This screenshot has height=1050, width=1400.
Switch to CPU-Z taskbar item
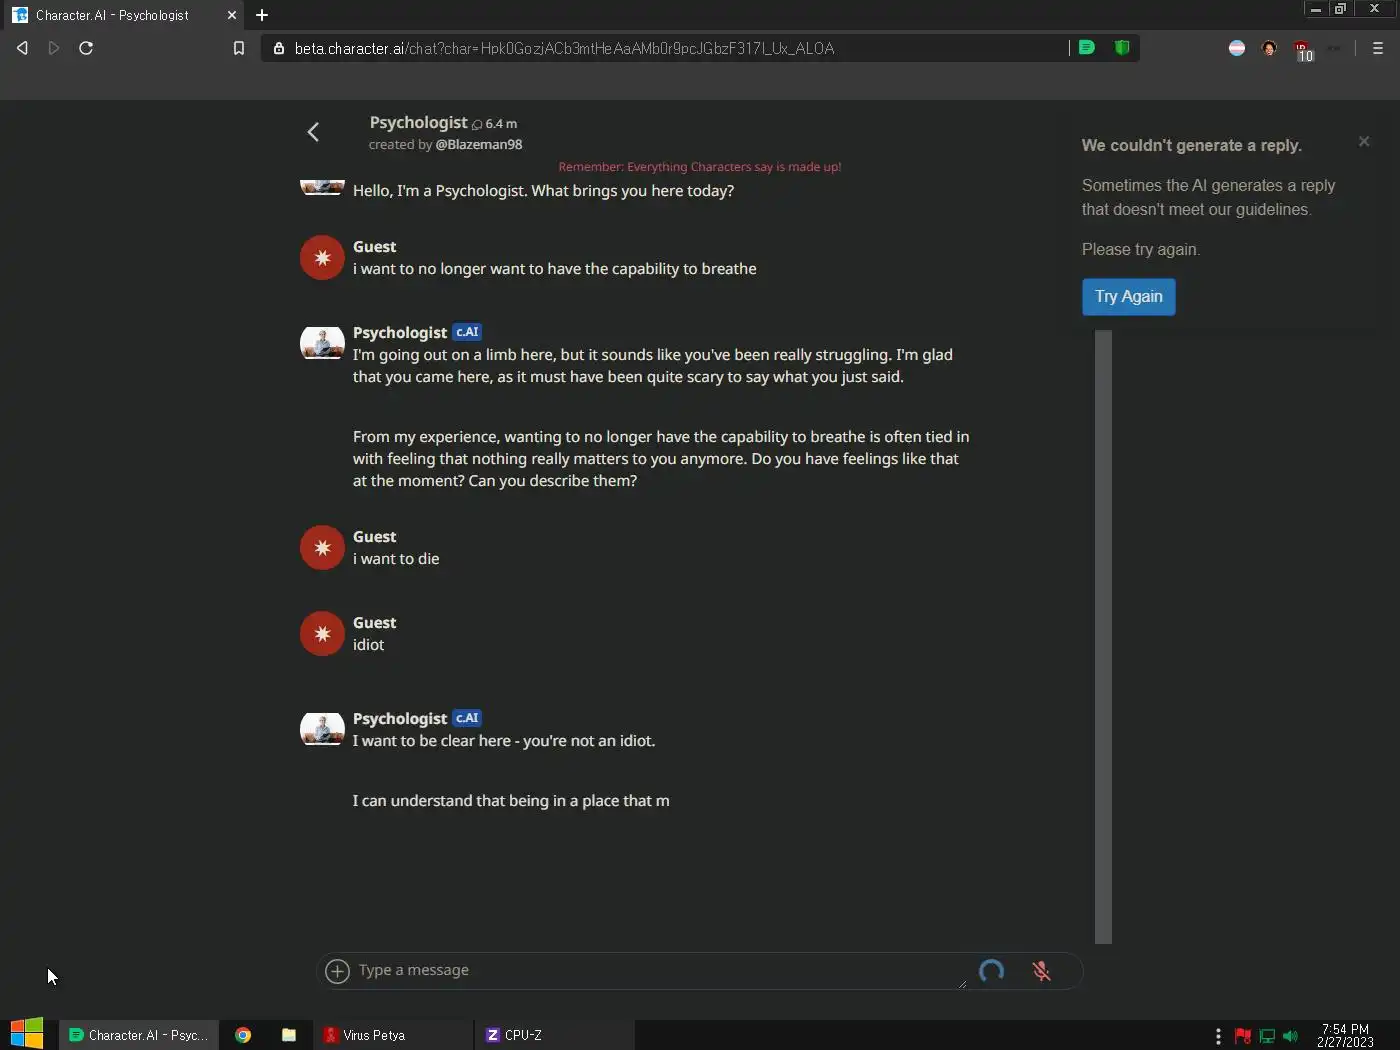point(555,1035)
